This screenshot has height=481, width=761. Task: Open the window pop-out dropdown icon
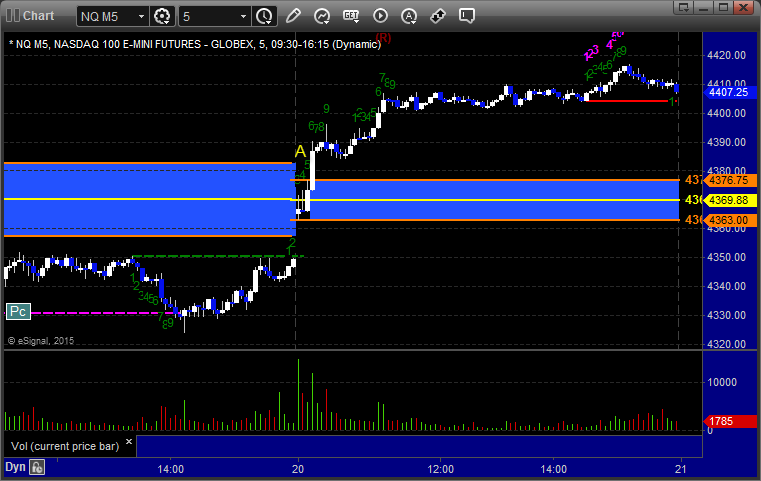684,7
